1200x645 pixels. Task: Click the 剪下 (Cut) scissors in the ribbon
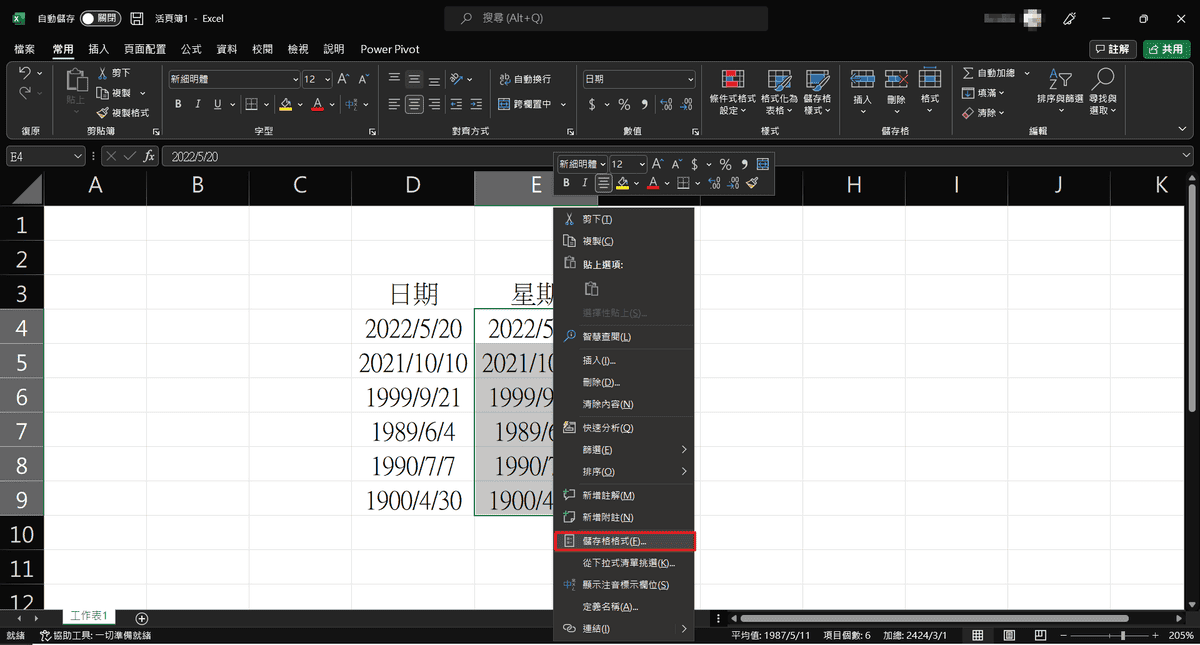[x=102, y=73]
